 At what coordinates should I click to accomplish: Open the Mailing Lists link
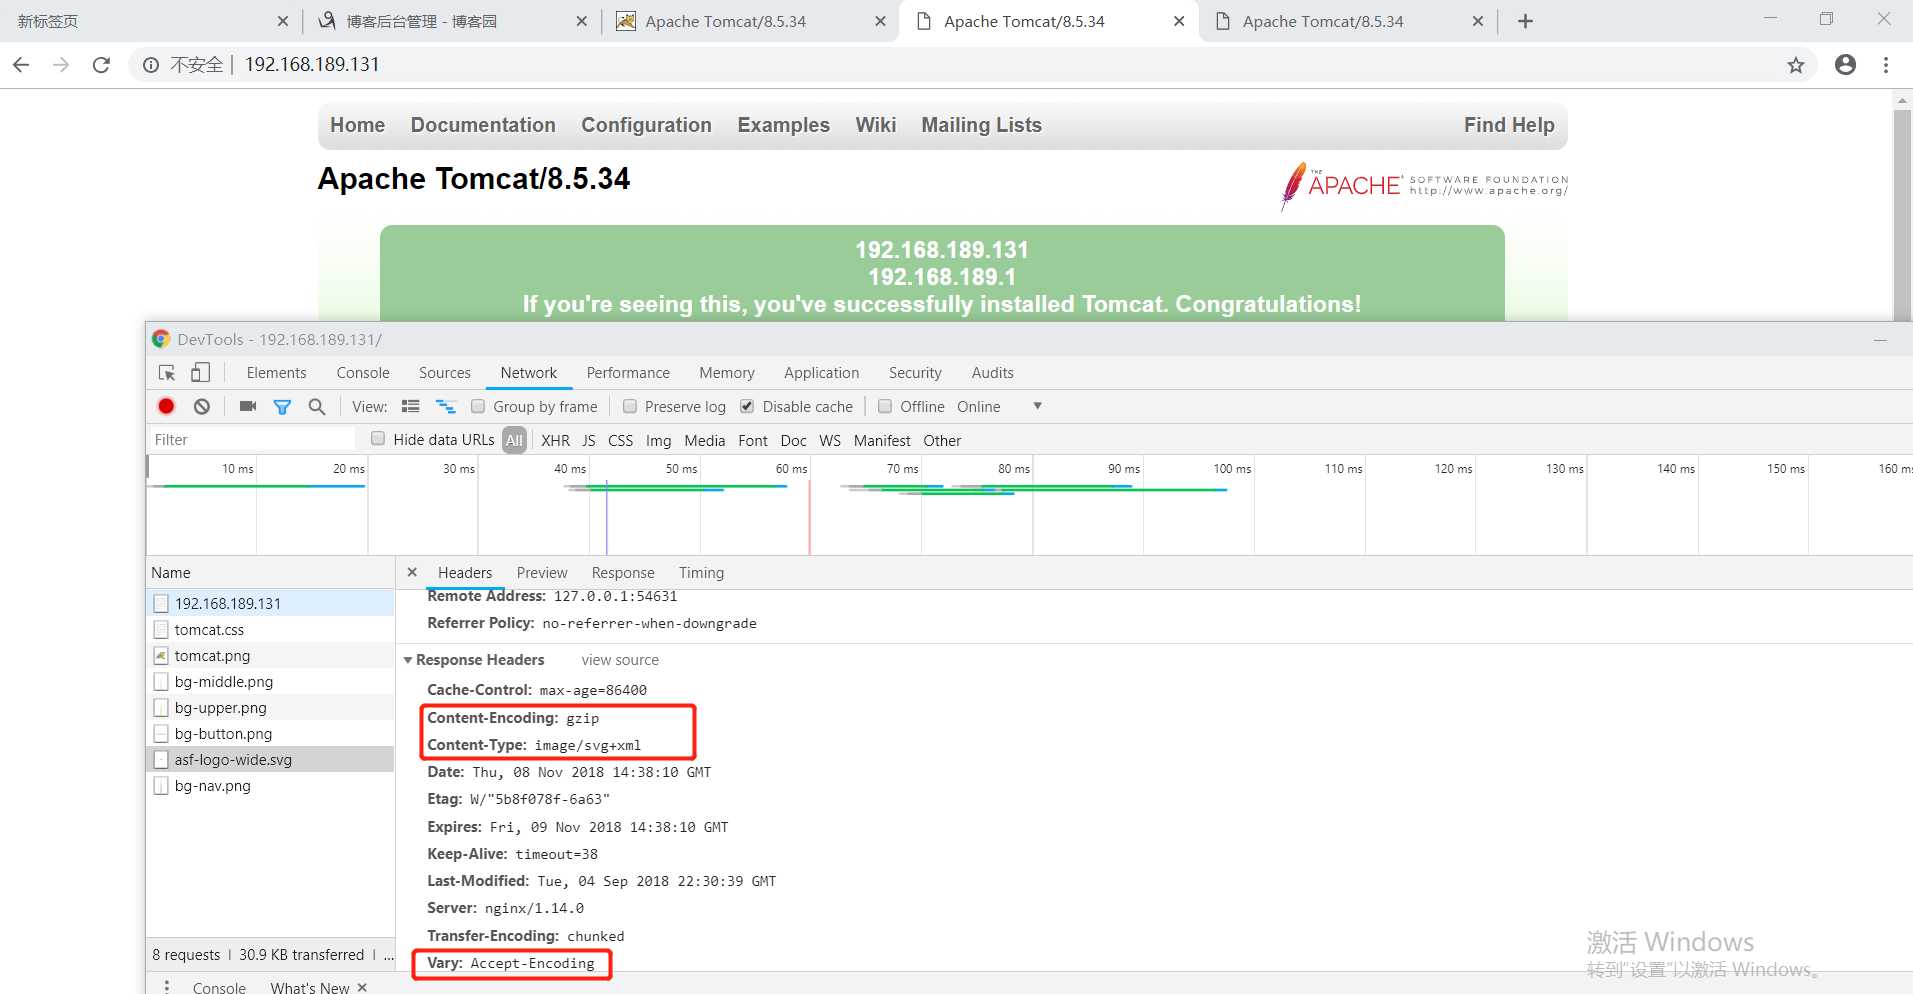click(981, 125)
